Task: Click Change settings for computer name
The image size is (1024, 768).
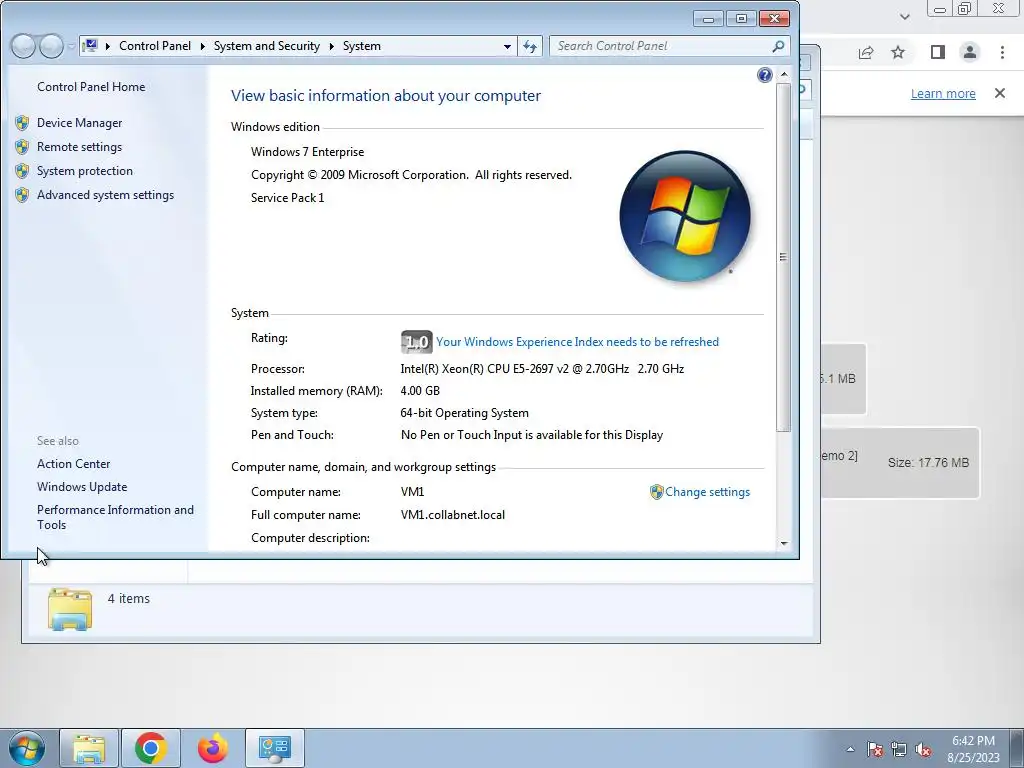Action: coord(707,492)
